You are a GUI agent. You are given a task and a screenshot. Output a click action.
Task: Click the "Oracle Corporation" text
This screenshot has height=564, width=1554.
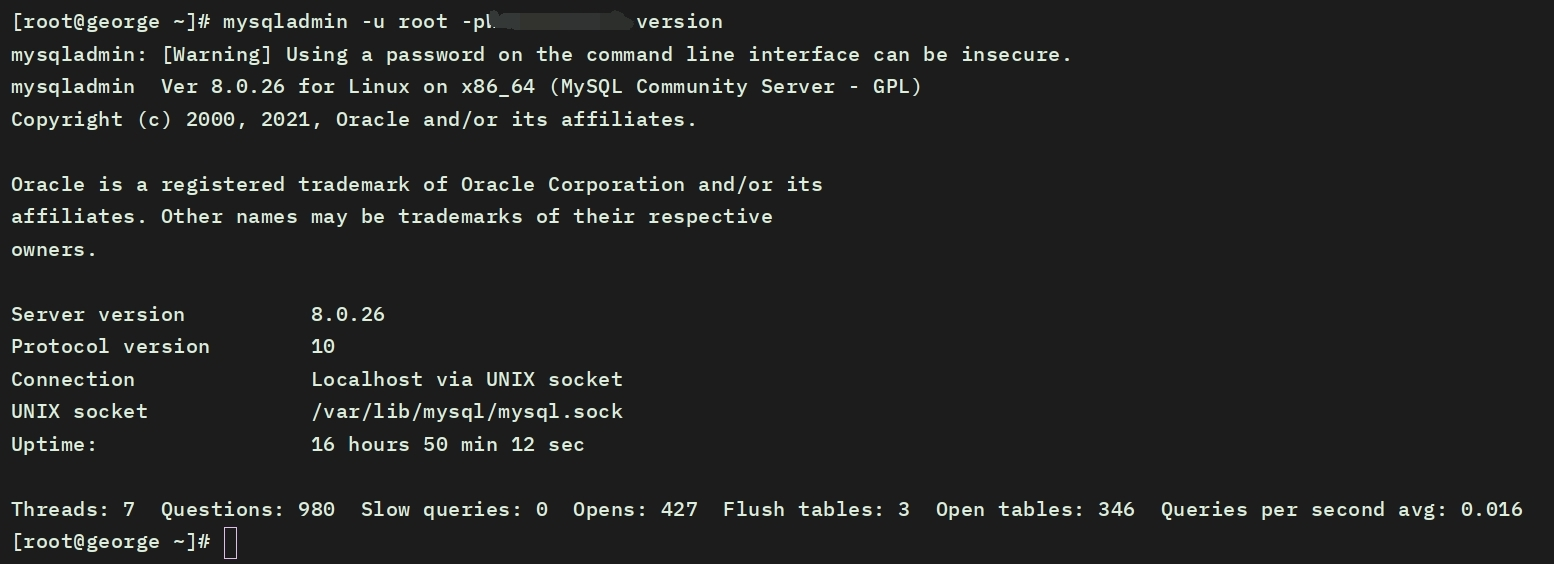[x=572, y=185]
